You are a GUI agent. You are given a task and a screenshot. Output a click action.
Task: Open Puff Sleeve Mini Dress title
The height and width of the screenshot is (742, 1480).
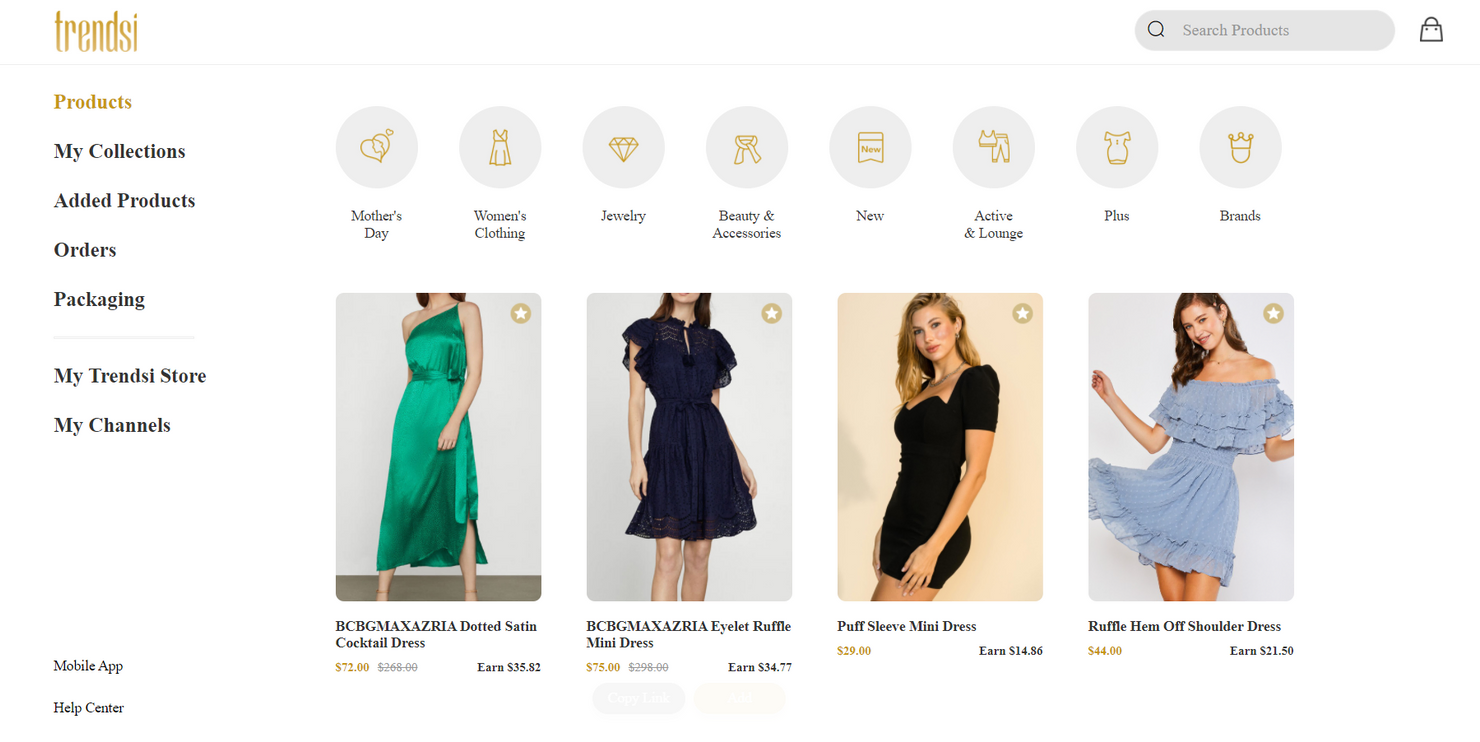point(907,626)
